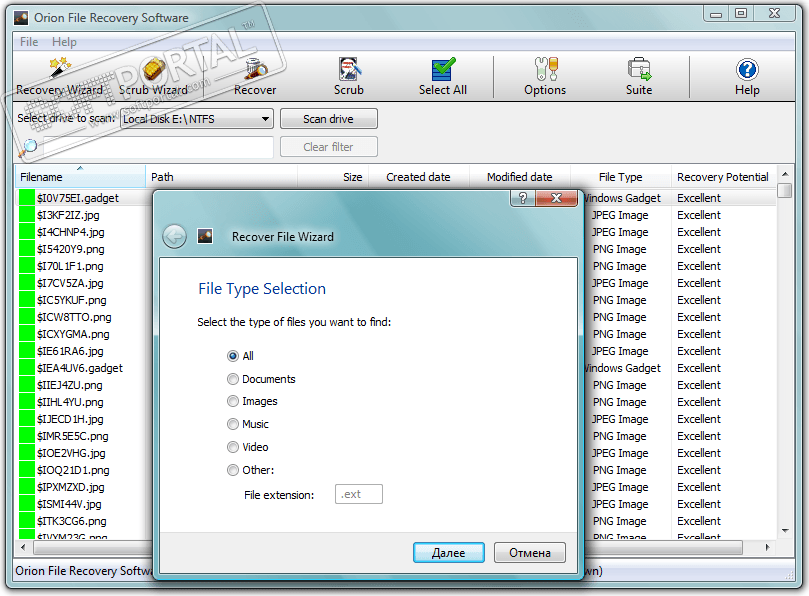The height and width of the screenshot is (596, 809).
Task: Select the Scrub toolbar icon
Action: click(349, 68)
